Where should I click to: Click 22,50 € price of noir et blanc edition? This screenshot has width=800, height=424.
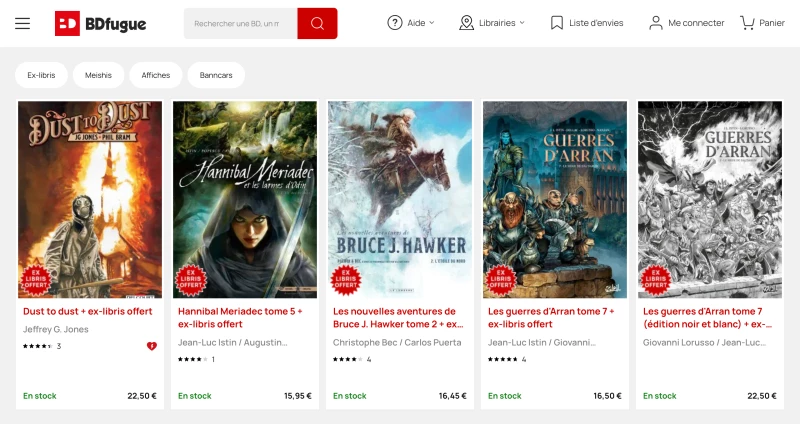pyautogui.click(x=762, y=396)
